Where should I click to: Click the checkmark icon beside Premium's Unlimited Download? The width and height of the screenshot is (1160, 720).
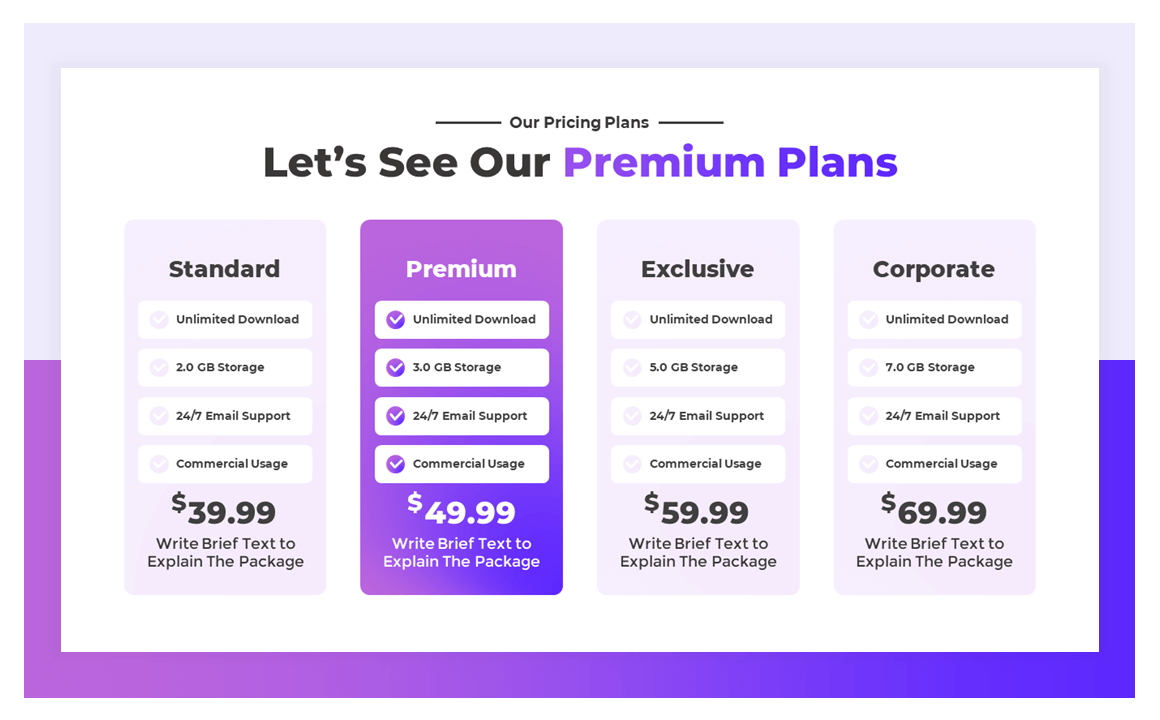point(394,319)
